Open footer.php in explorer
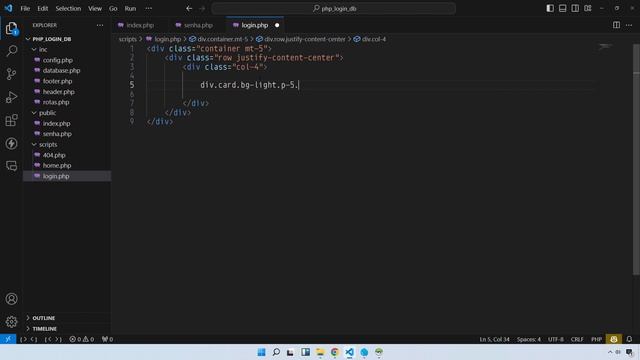 coord(57,81)
